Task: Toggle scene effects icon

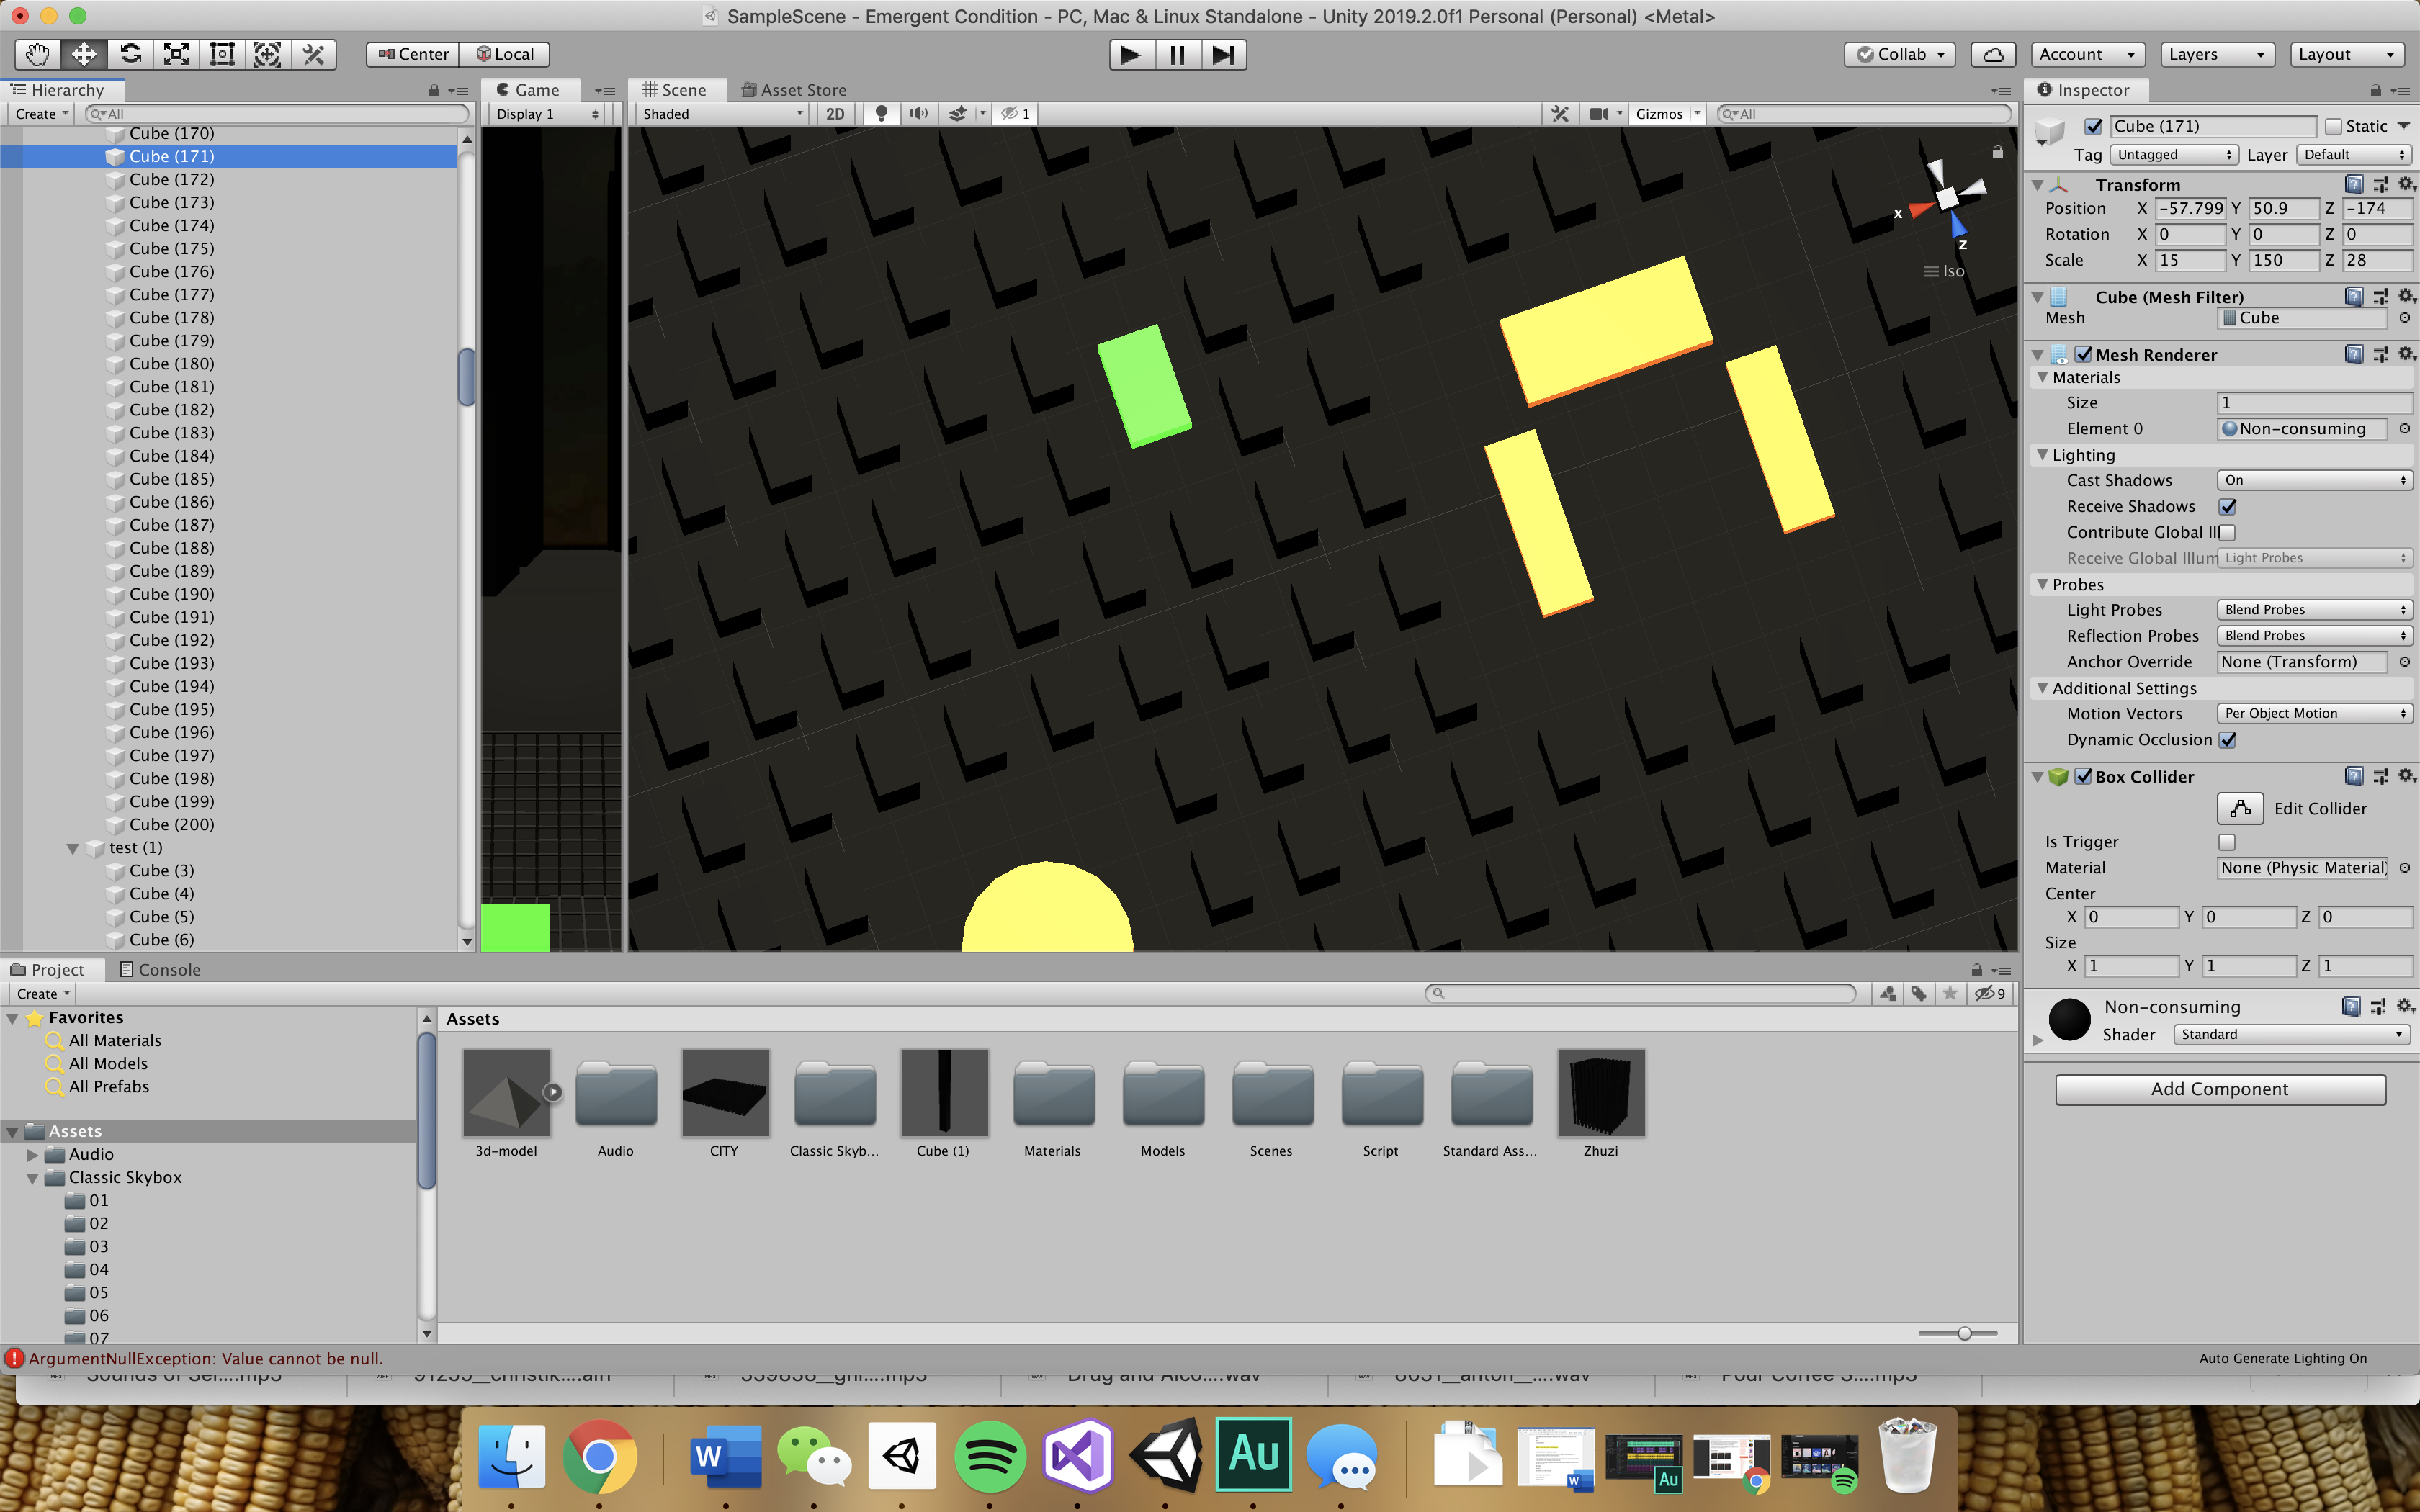Action: point(957,114)
